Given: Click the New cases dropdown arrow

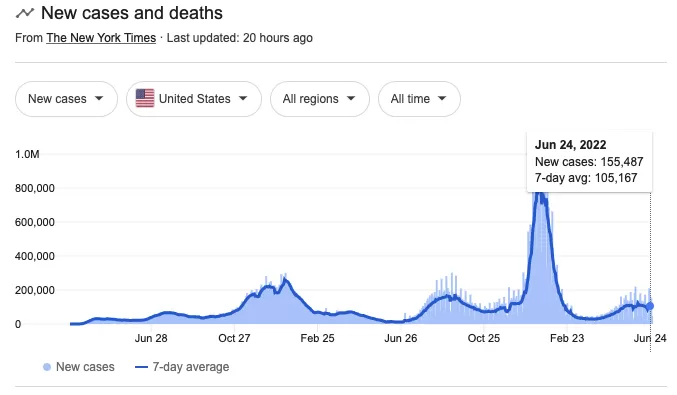Looking at the screenshot, I should (99, 98).
